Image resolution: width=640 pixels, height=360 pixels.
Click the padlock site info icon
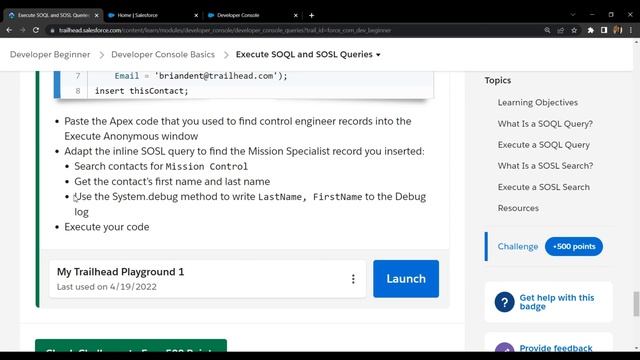(x=52, y=31)
